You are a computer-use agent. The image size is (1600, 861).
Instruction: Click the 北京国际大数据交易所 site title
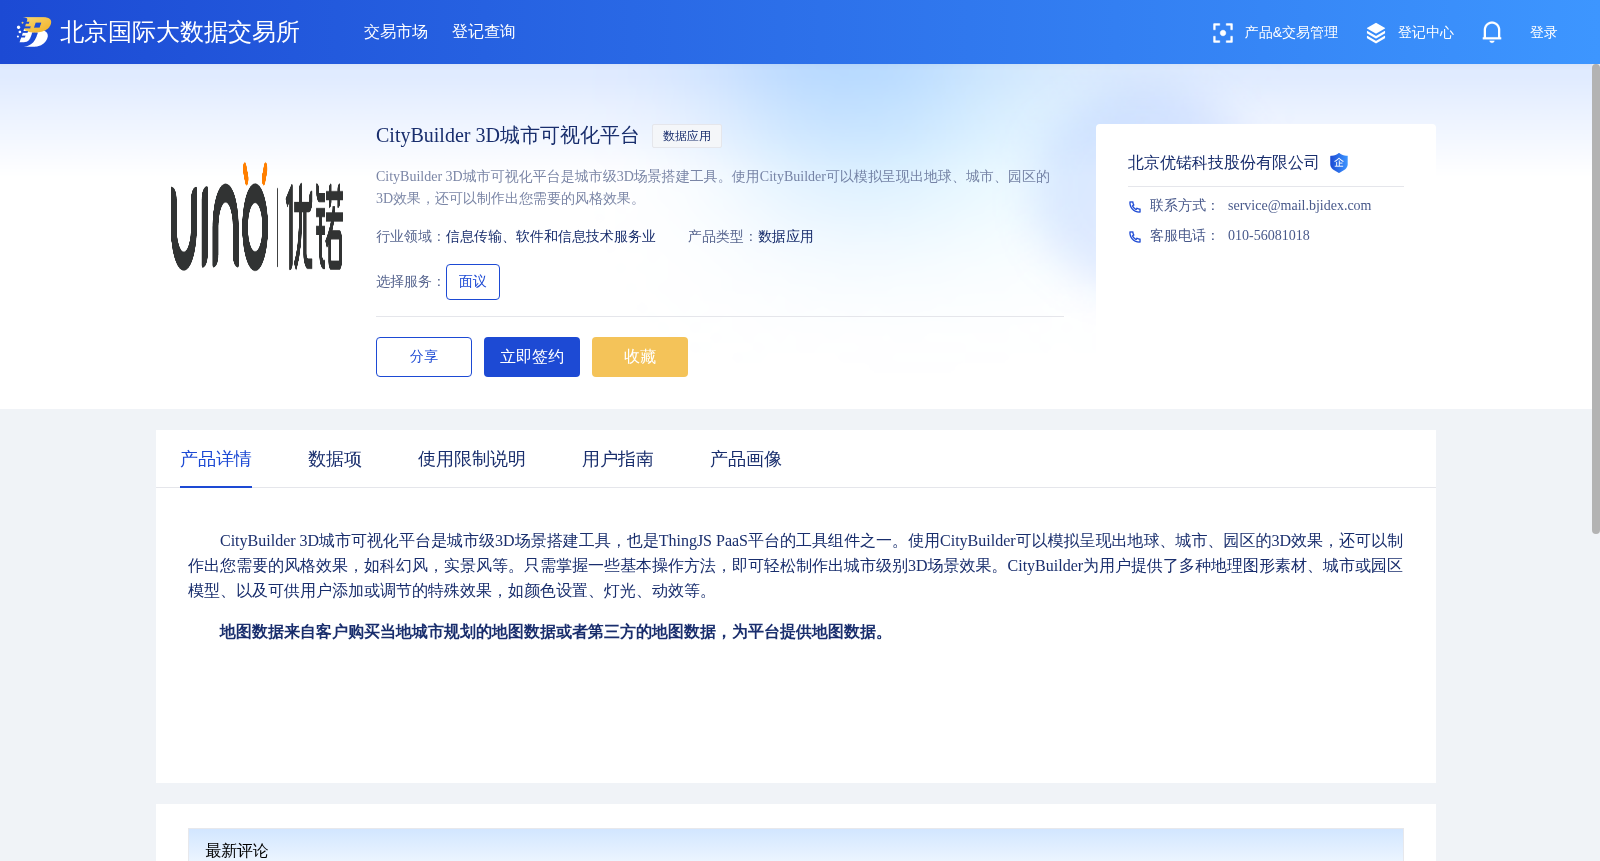point(180,32)
